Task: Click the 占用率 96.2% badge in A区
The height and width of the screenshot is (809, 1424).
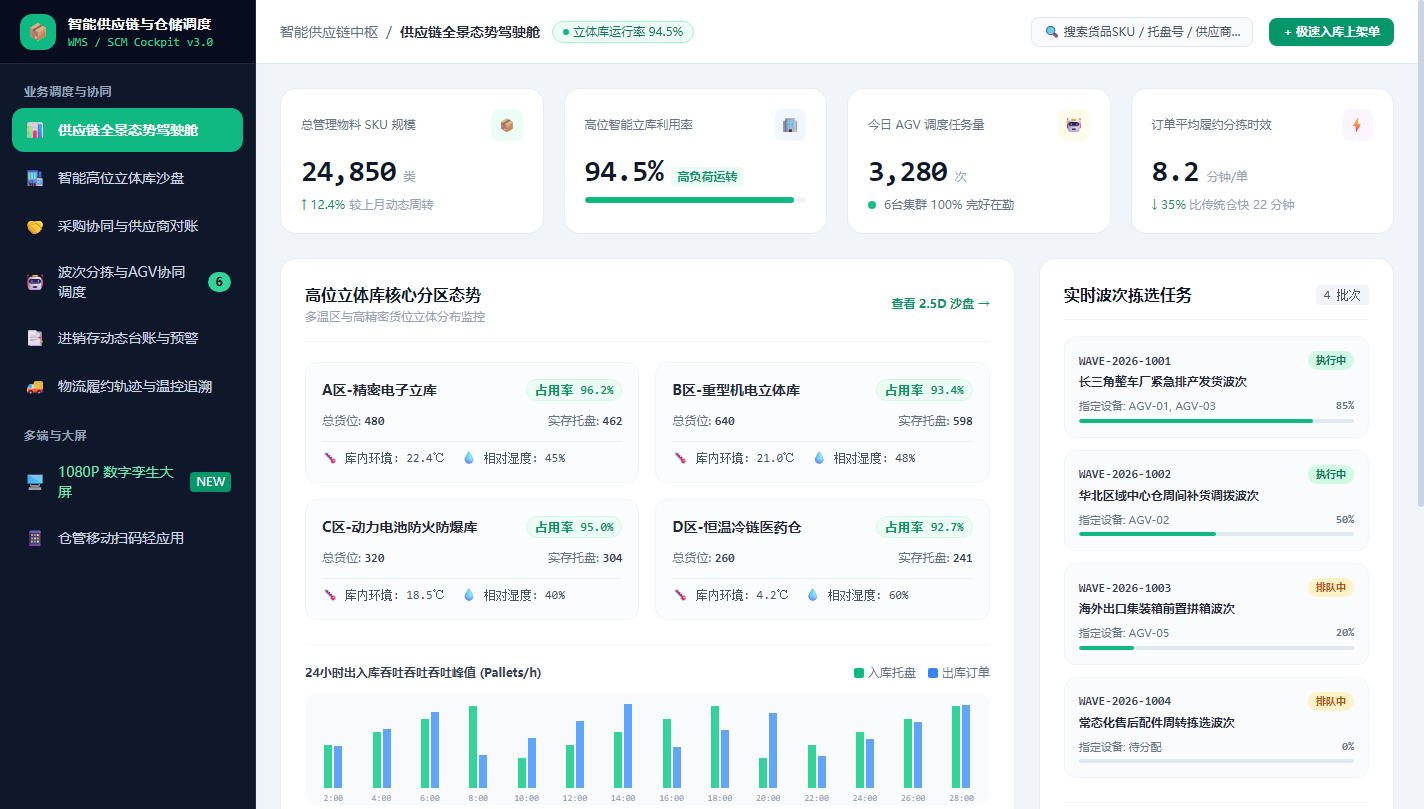Action: click(574, 390)
